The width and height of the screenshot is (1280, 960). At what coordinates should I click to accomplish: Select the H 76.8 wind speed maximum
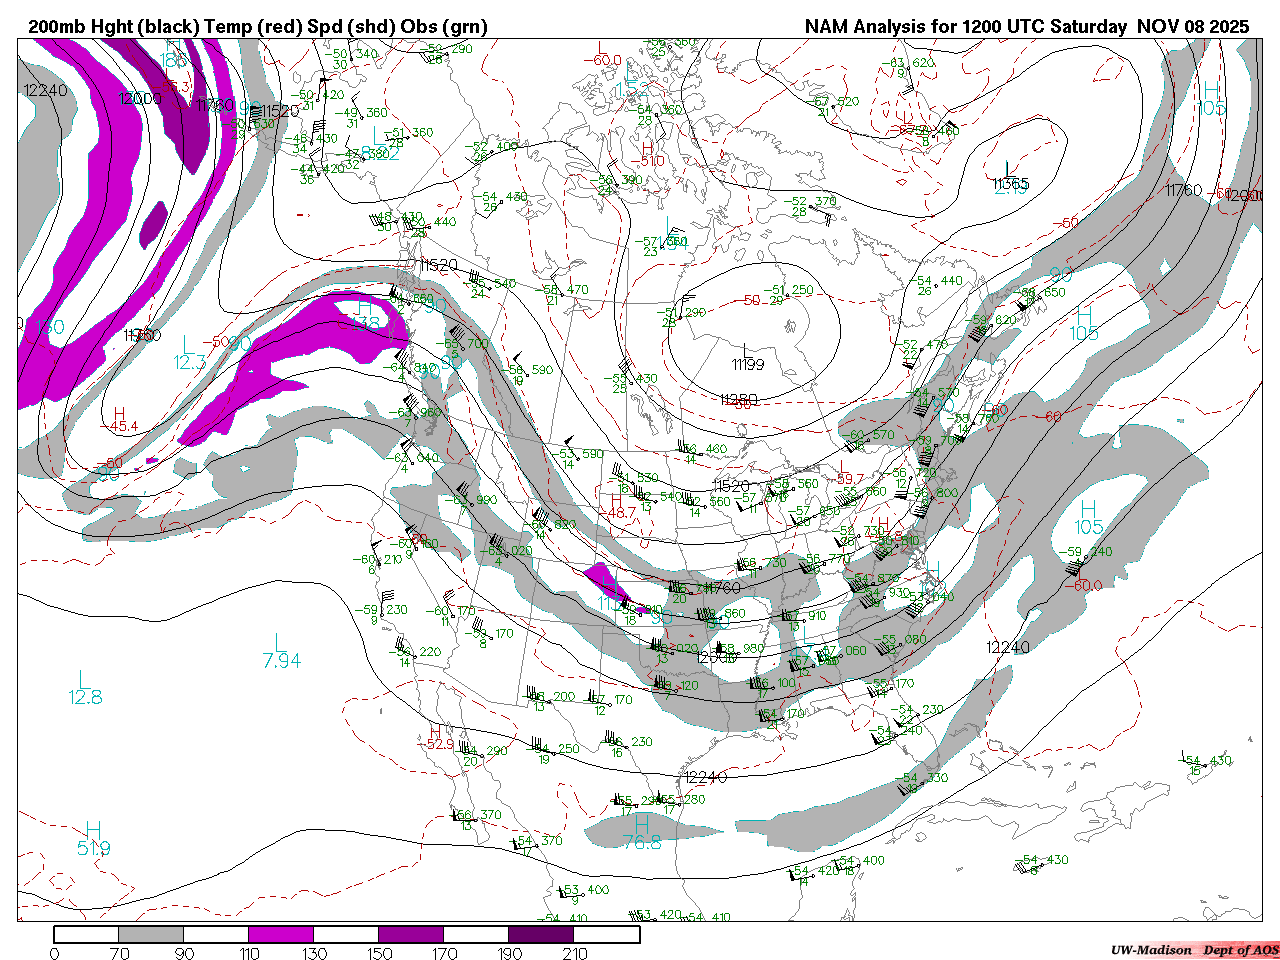tap(641, 833)
